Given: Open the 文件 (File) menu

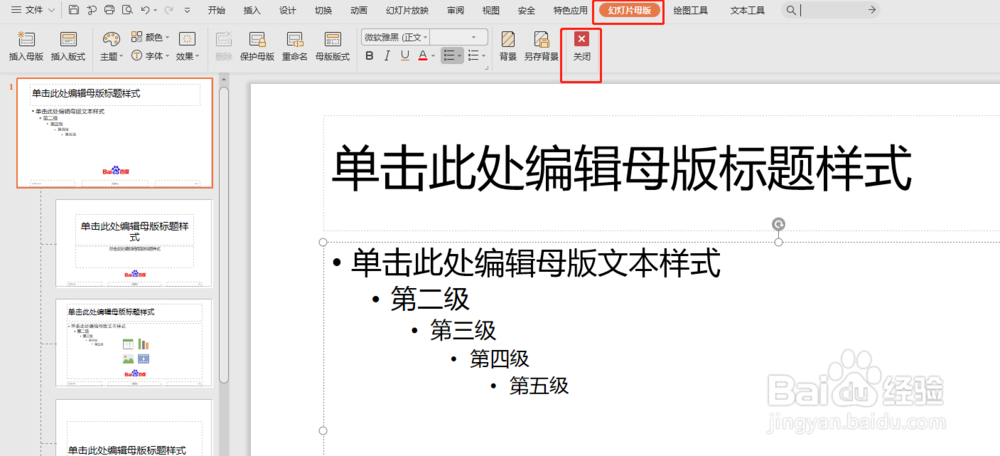Looking at the screenshot, I should click(33, 10).
